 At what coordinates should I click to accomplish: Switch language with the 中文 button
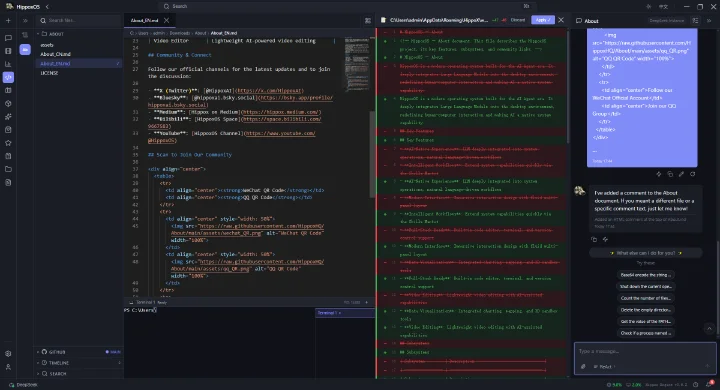click(664, 6)
